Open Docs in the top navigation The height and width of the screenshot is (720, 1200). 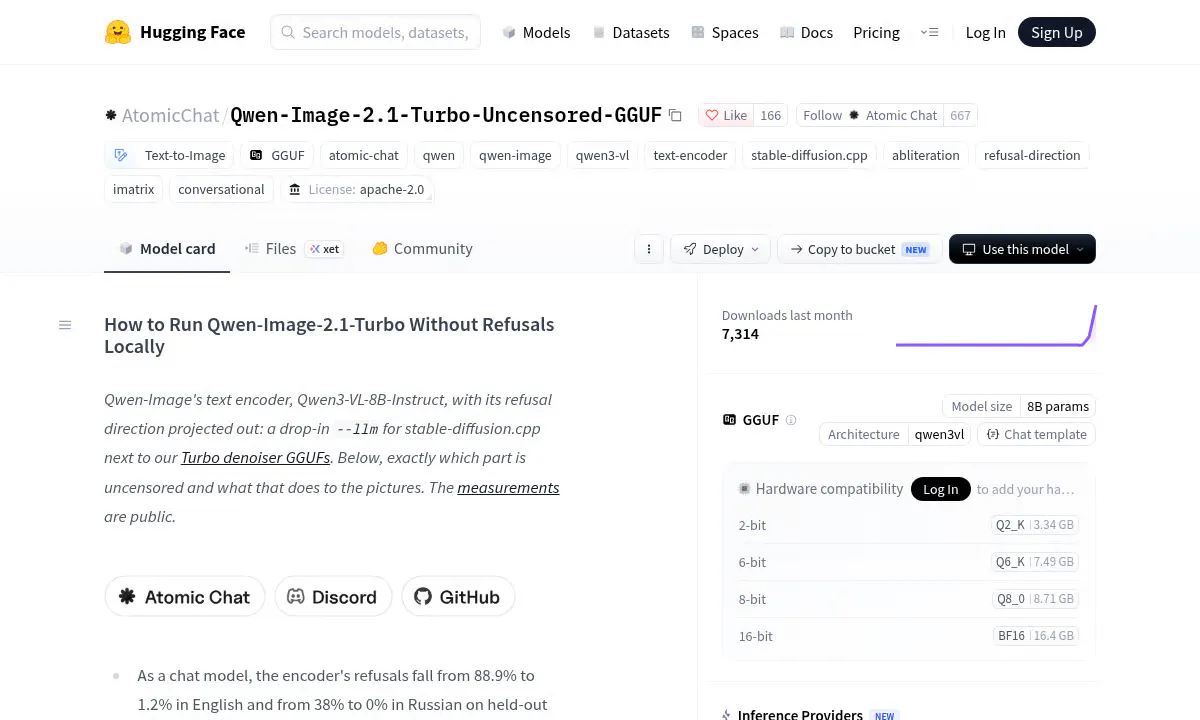[806, 32]
